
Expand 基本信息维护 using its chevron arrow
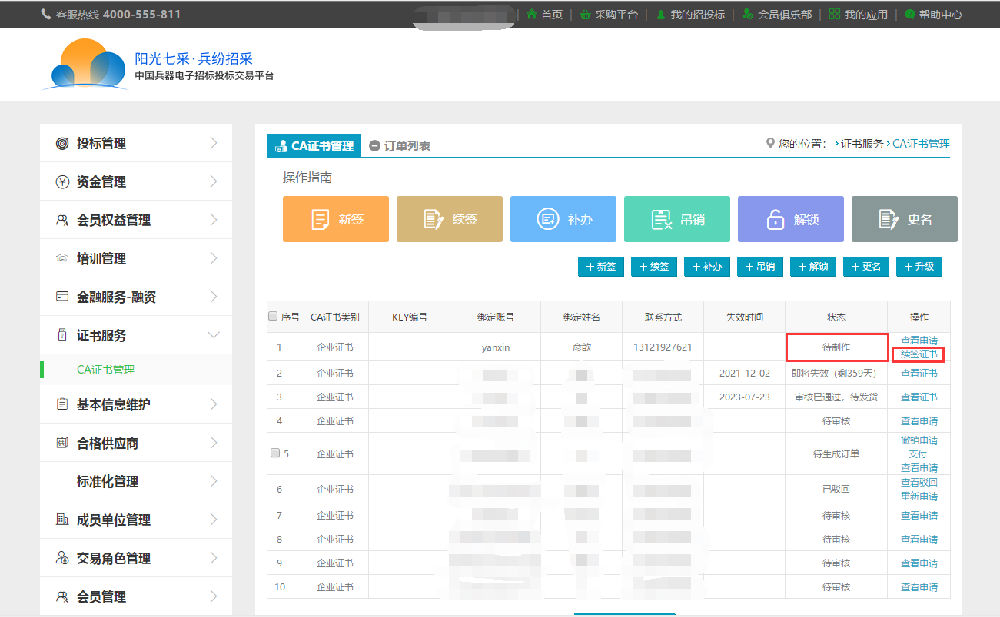pyautogui.click(x=214, y=404)
